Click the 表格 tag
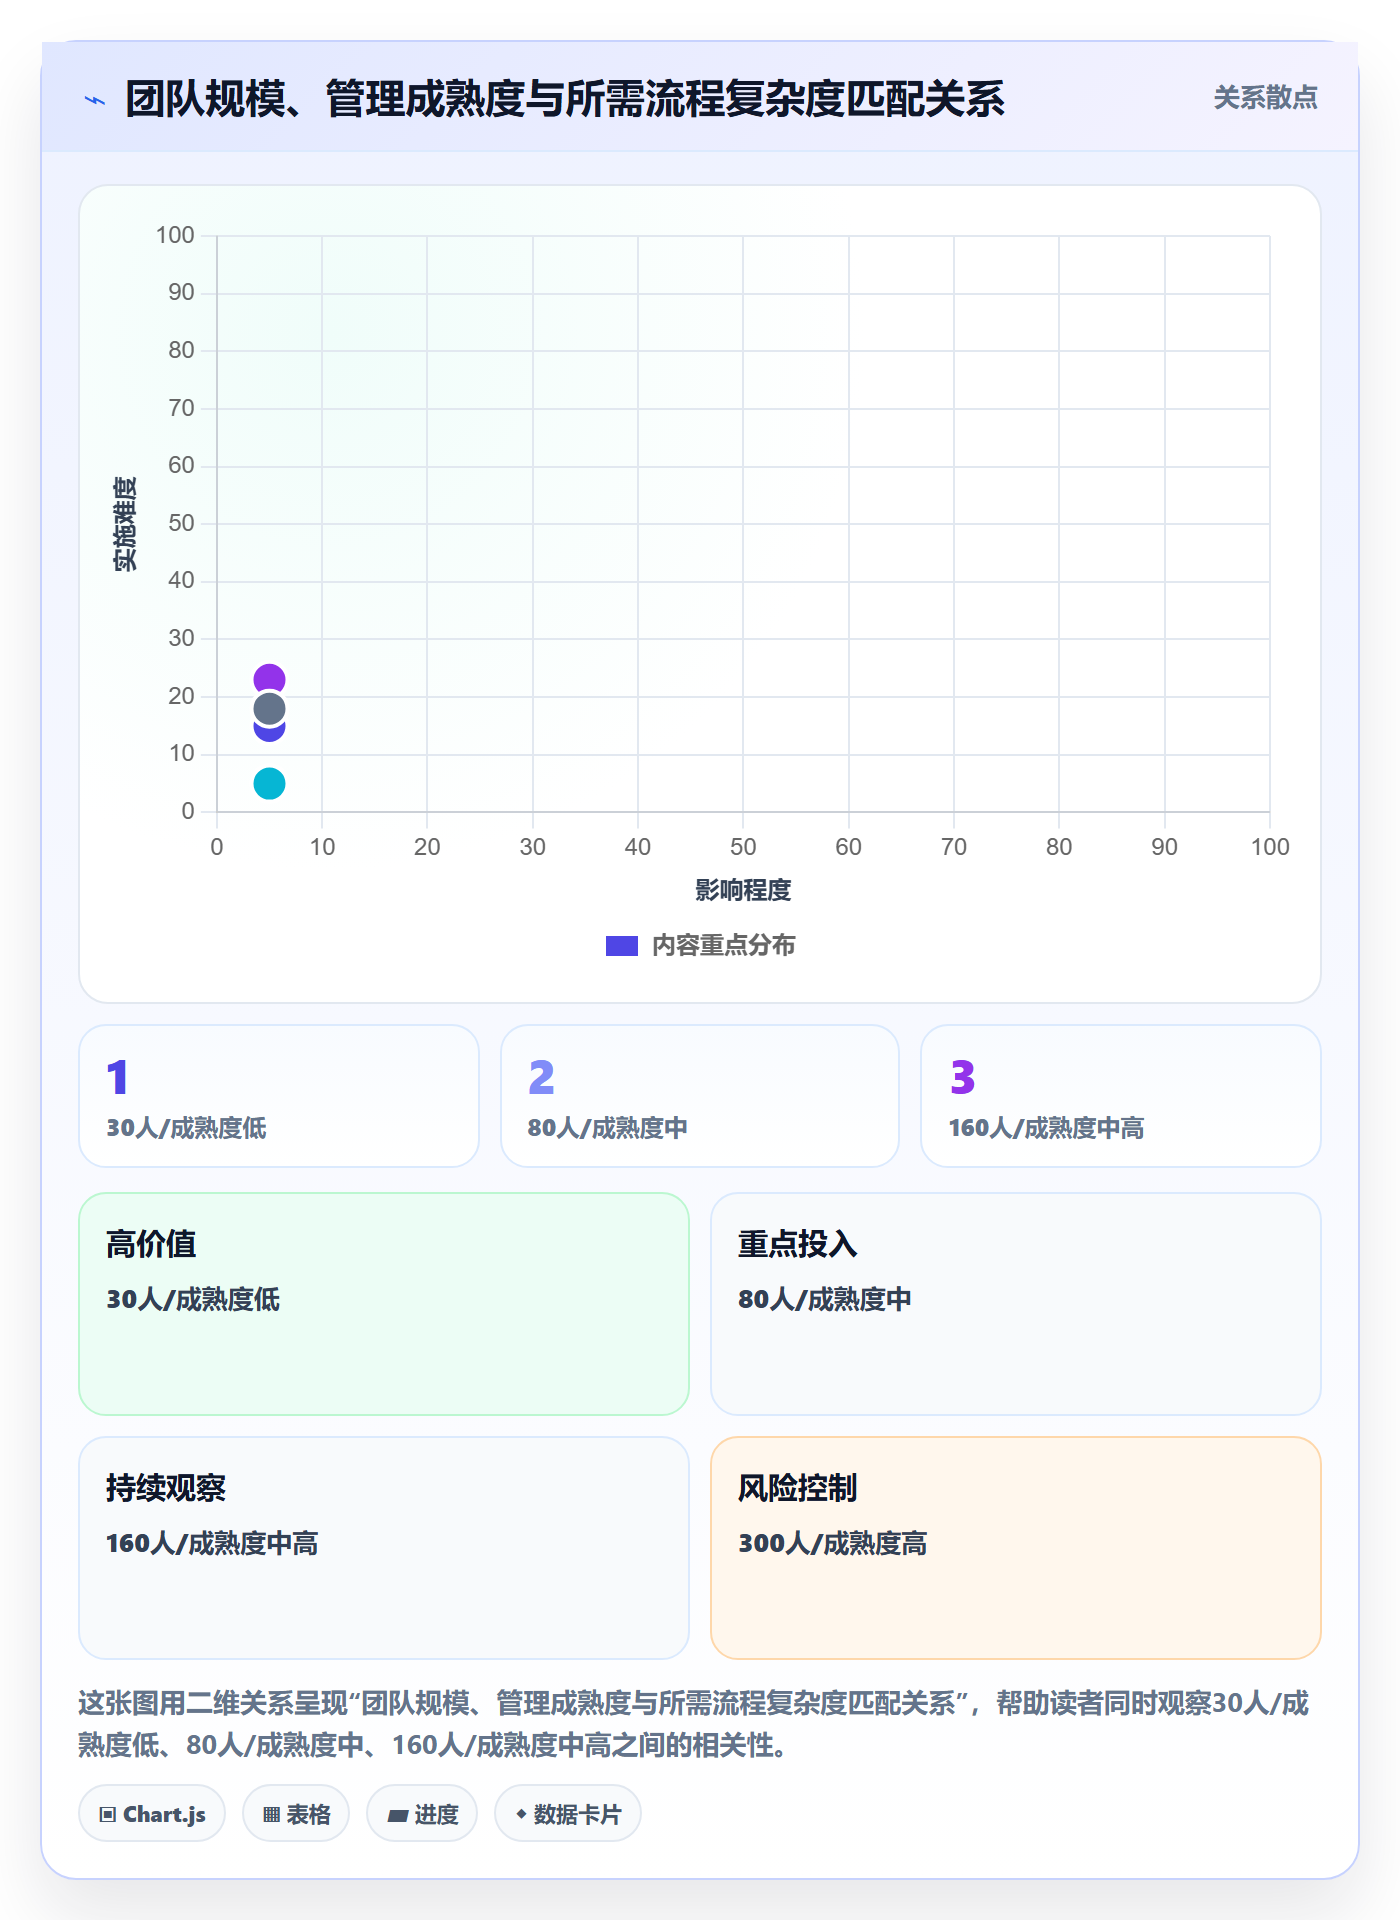 296,1813
